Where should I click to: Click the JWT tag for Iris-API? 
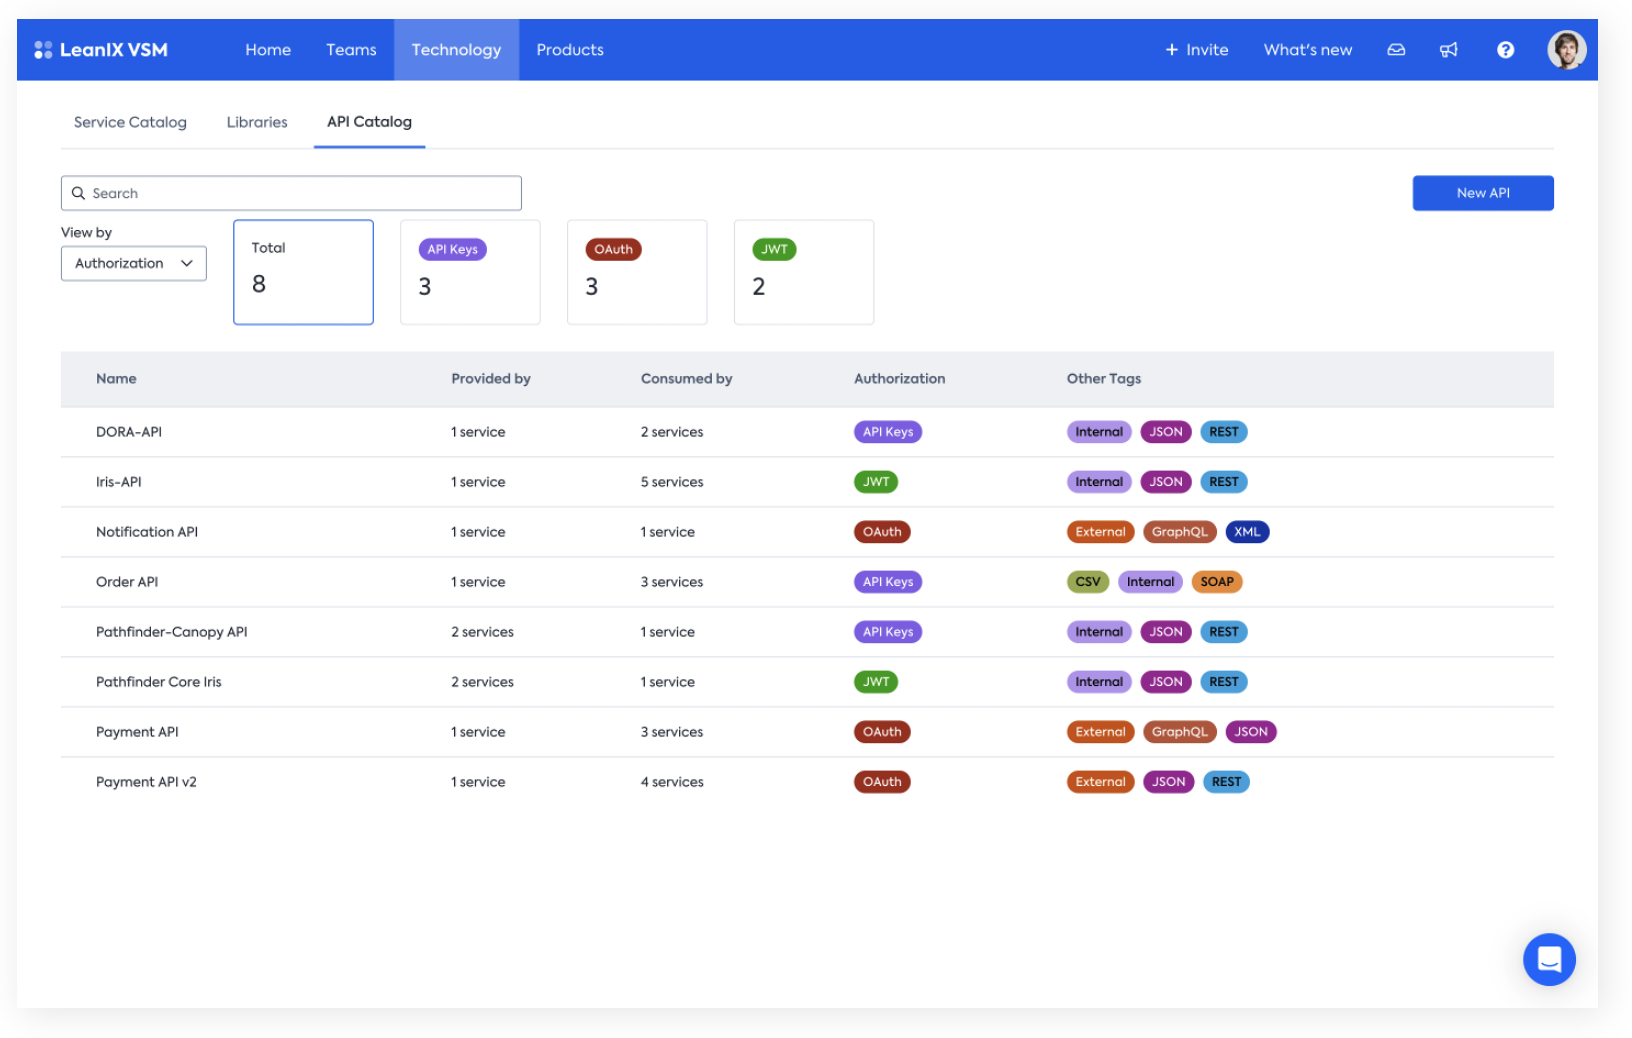[876, 482]
